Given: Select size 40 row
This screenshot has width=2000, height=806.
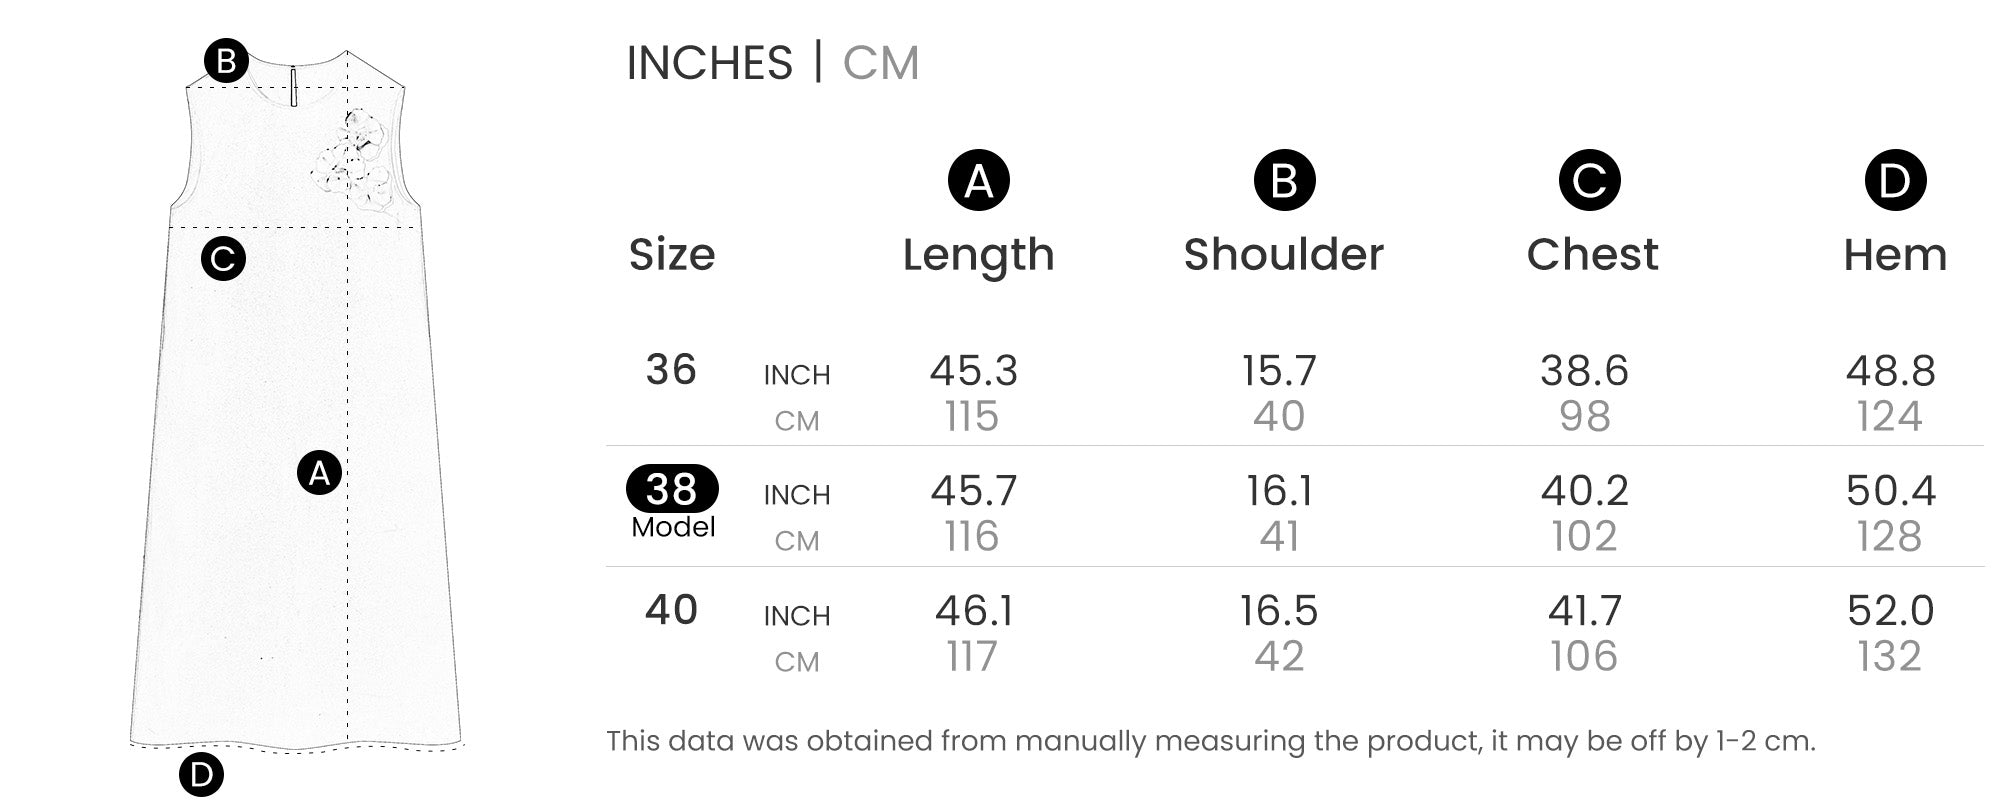Looking at the screenshot, I should 1295,633.
